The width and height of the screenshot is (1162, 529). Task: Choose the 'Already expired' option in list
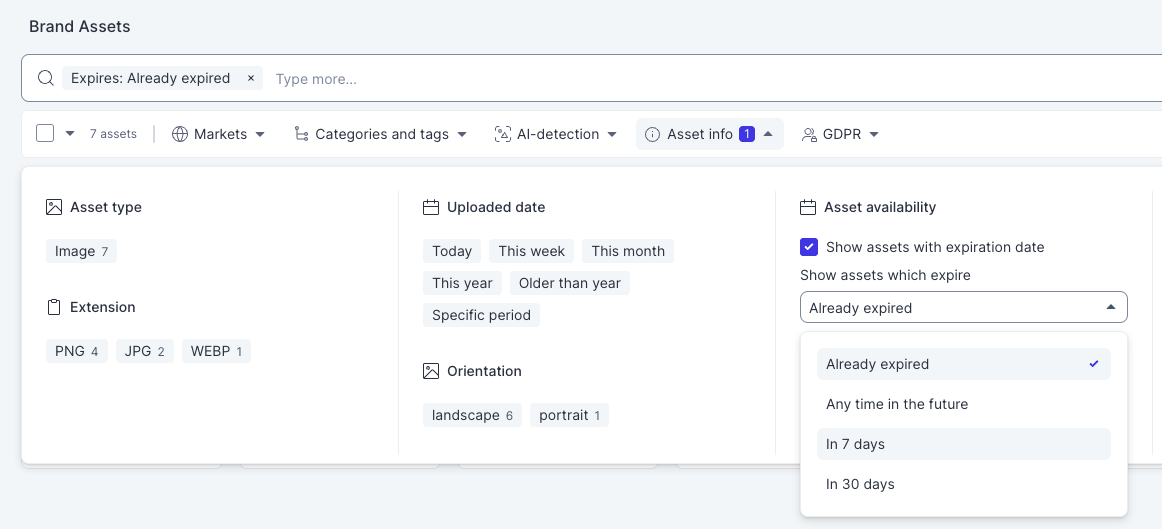coord(963,364)
